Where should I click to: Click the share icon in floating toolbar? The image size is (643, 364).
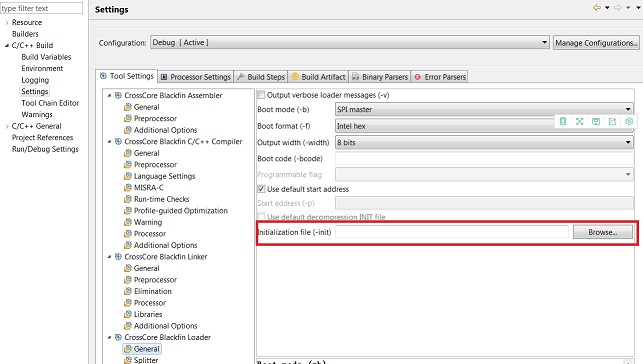point(613,121)
